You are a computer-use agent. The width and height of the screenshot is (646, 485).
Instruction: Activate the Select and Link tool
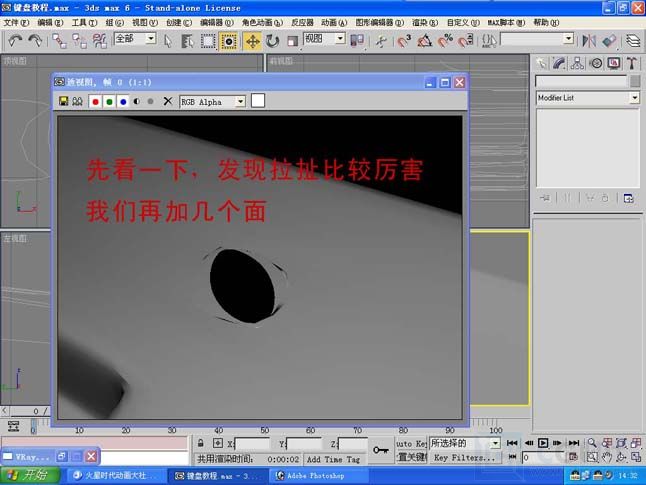(59, 41)
